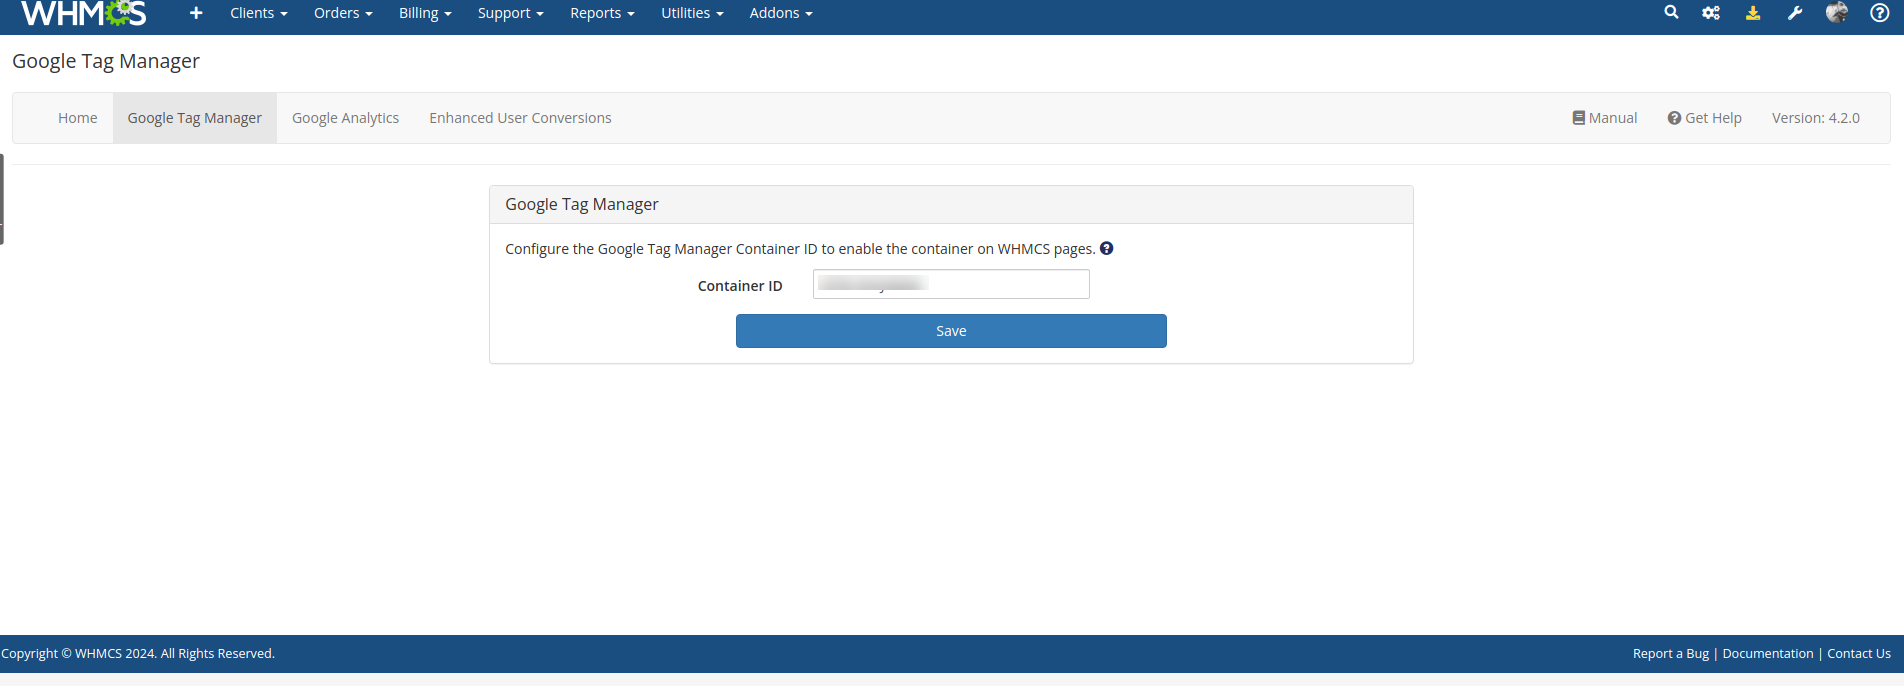Image resolution: width=1904 pixels, height=686 pixels.
Task: Click the Google Tag Manager panel heading
Action: pos(582,204)
